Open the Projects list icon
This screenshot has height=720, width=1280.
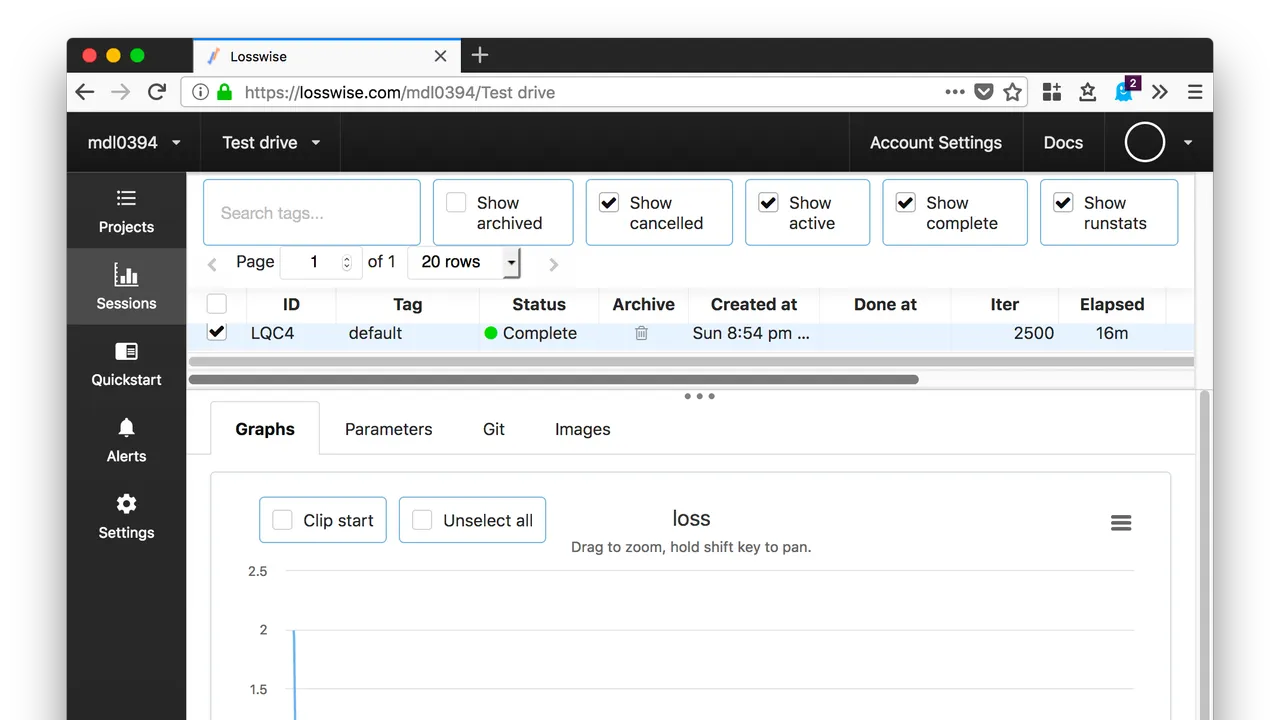[x=126, y=198]
